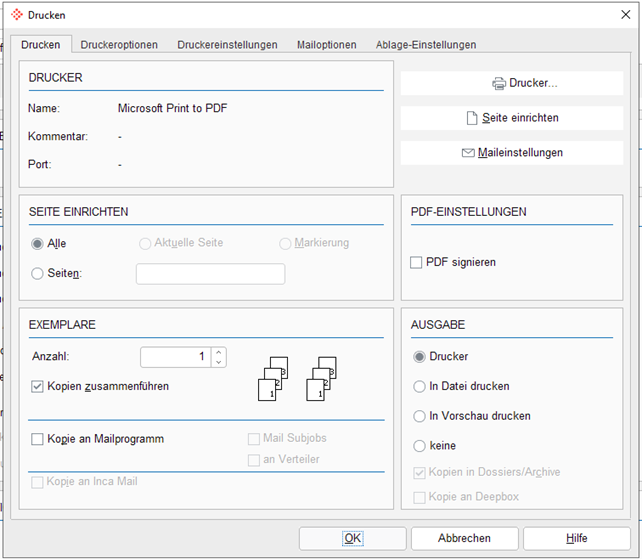This screenshot has width=642, height=559.
Task: Tick the Kopie an Inca Mail checkbox
Action: click(37, 482)
